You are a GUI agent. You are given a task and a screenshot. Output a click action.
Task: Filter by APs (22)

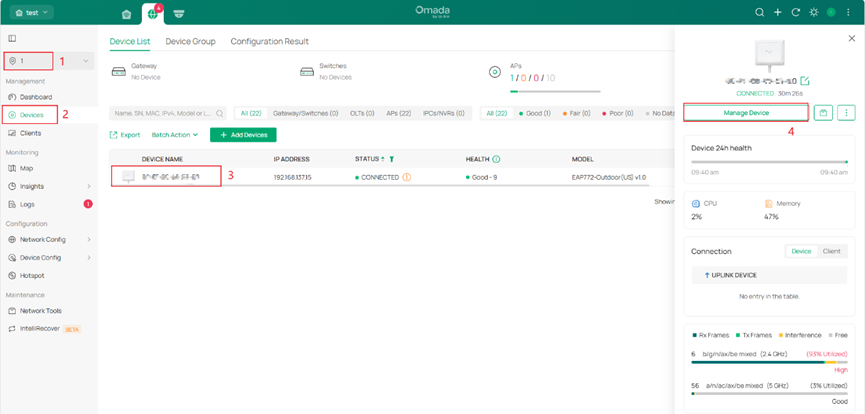[x=399, y=113]
